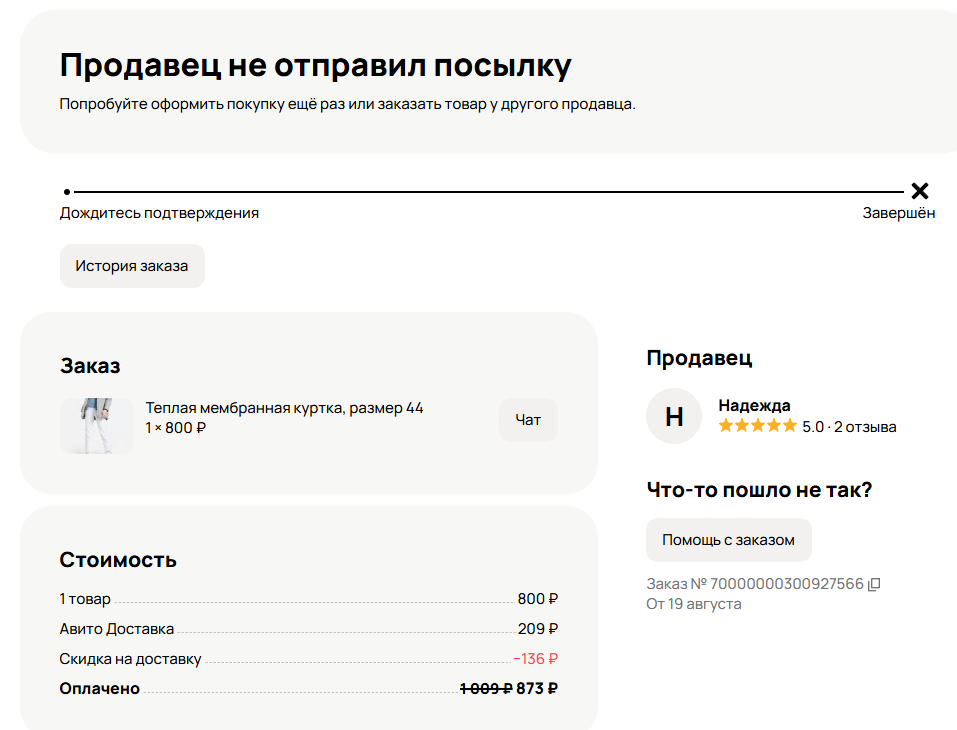Copy the order number icon
Viewport: 957px width, 730px height.
click(x=874, y=584)
